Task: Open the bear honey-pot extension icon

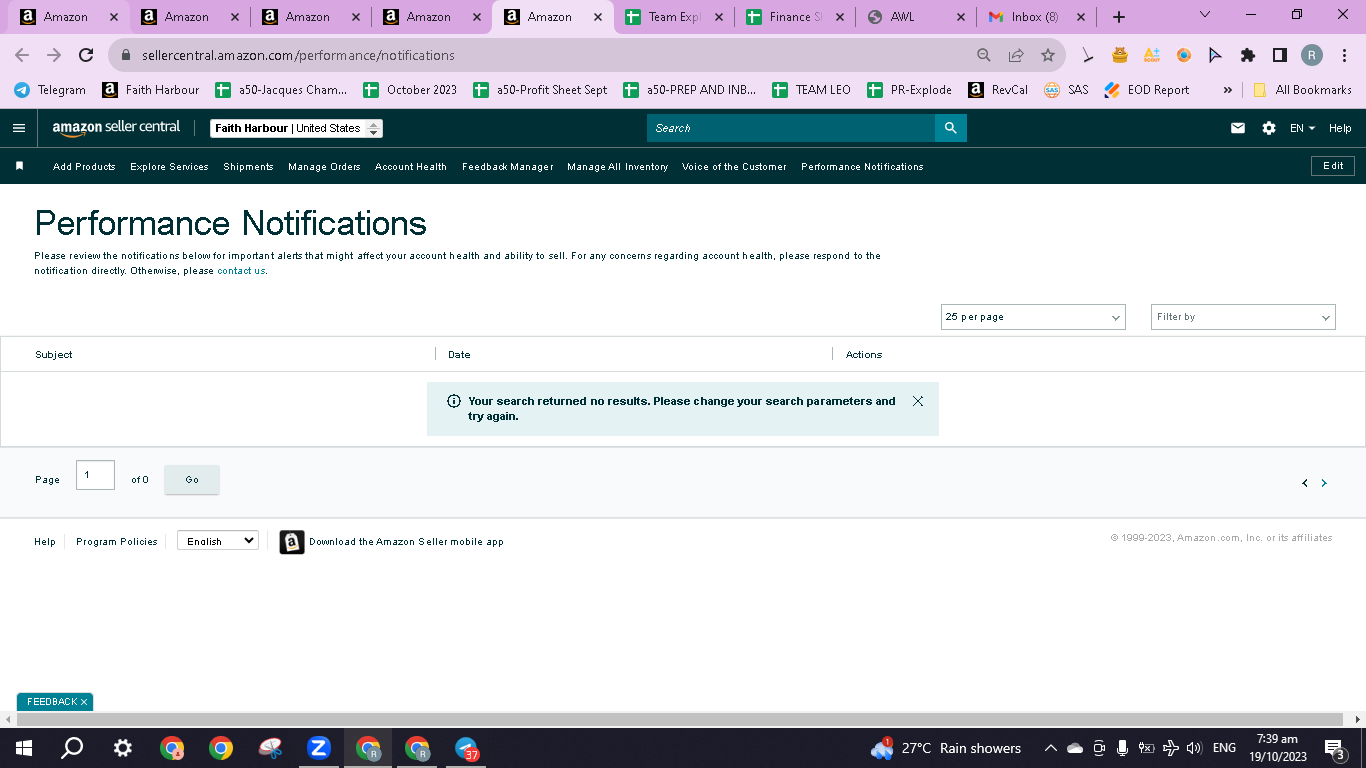Action: [x=1120, y=55]
